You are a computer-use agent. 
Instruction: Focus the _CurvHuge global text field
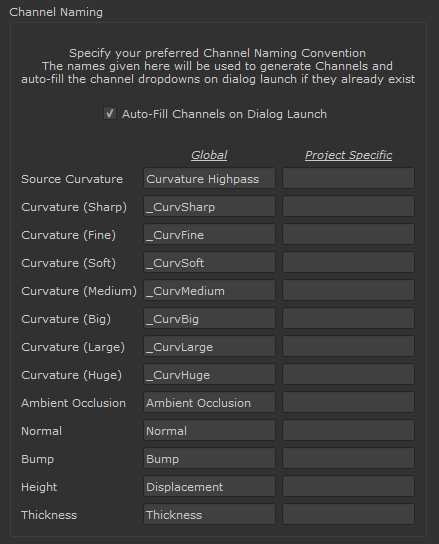point(209,374)
